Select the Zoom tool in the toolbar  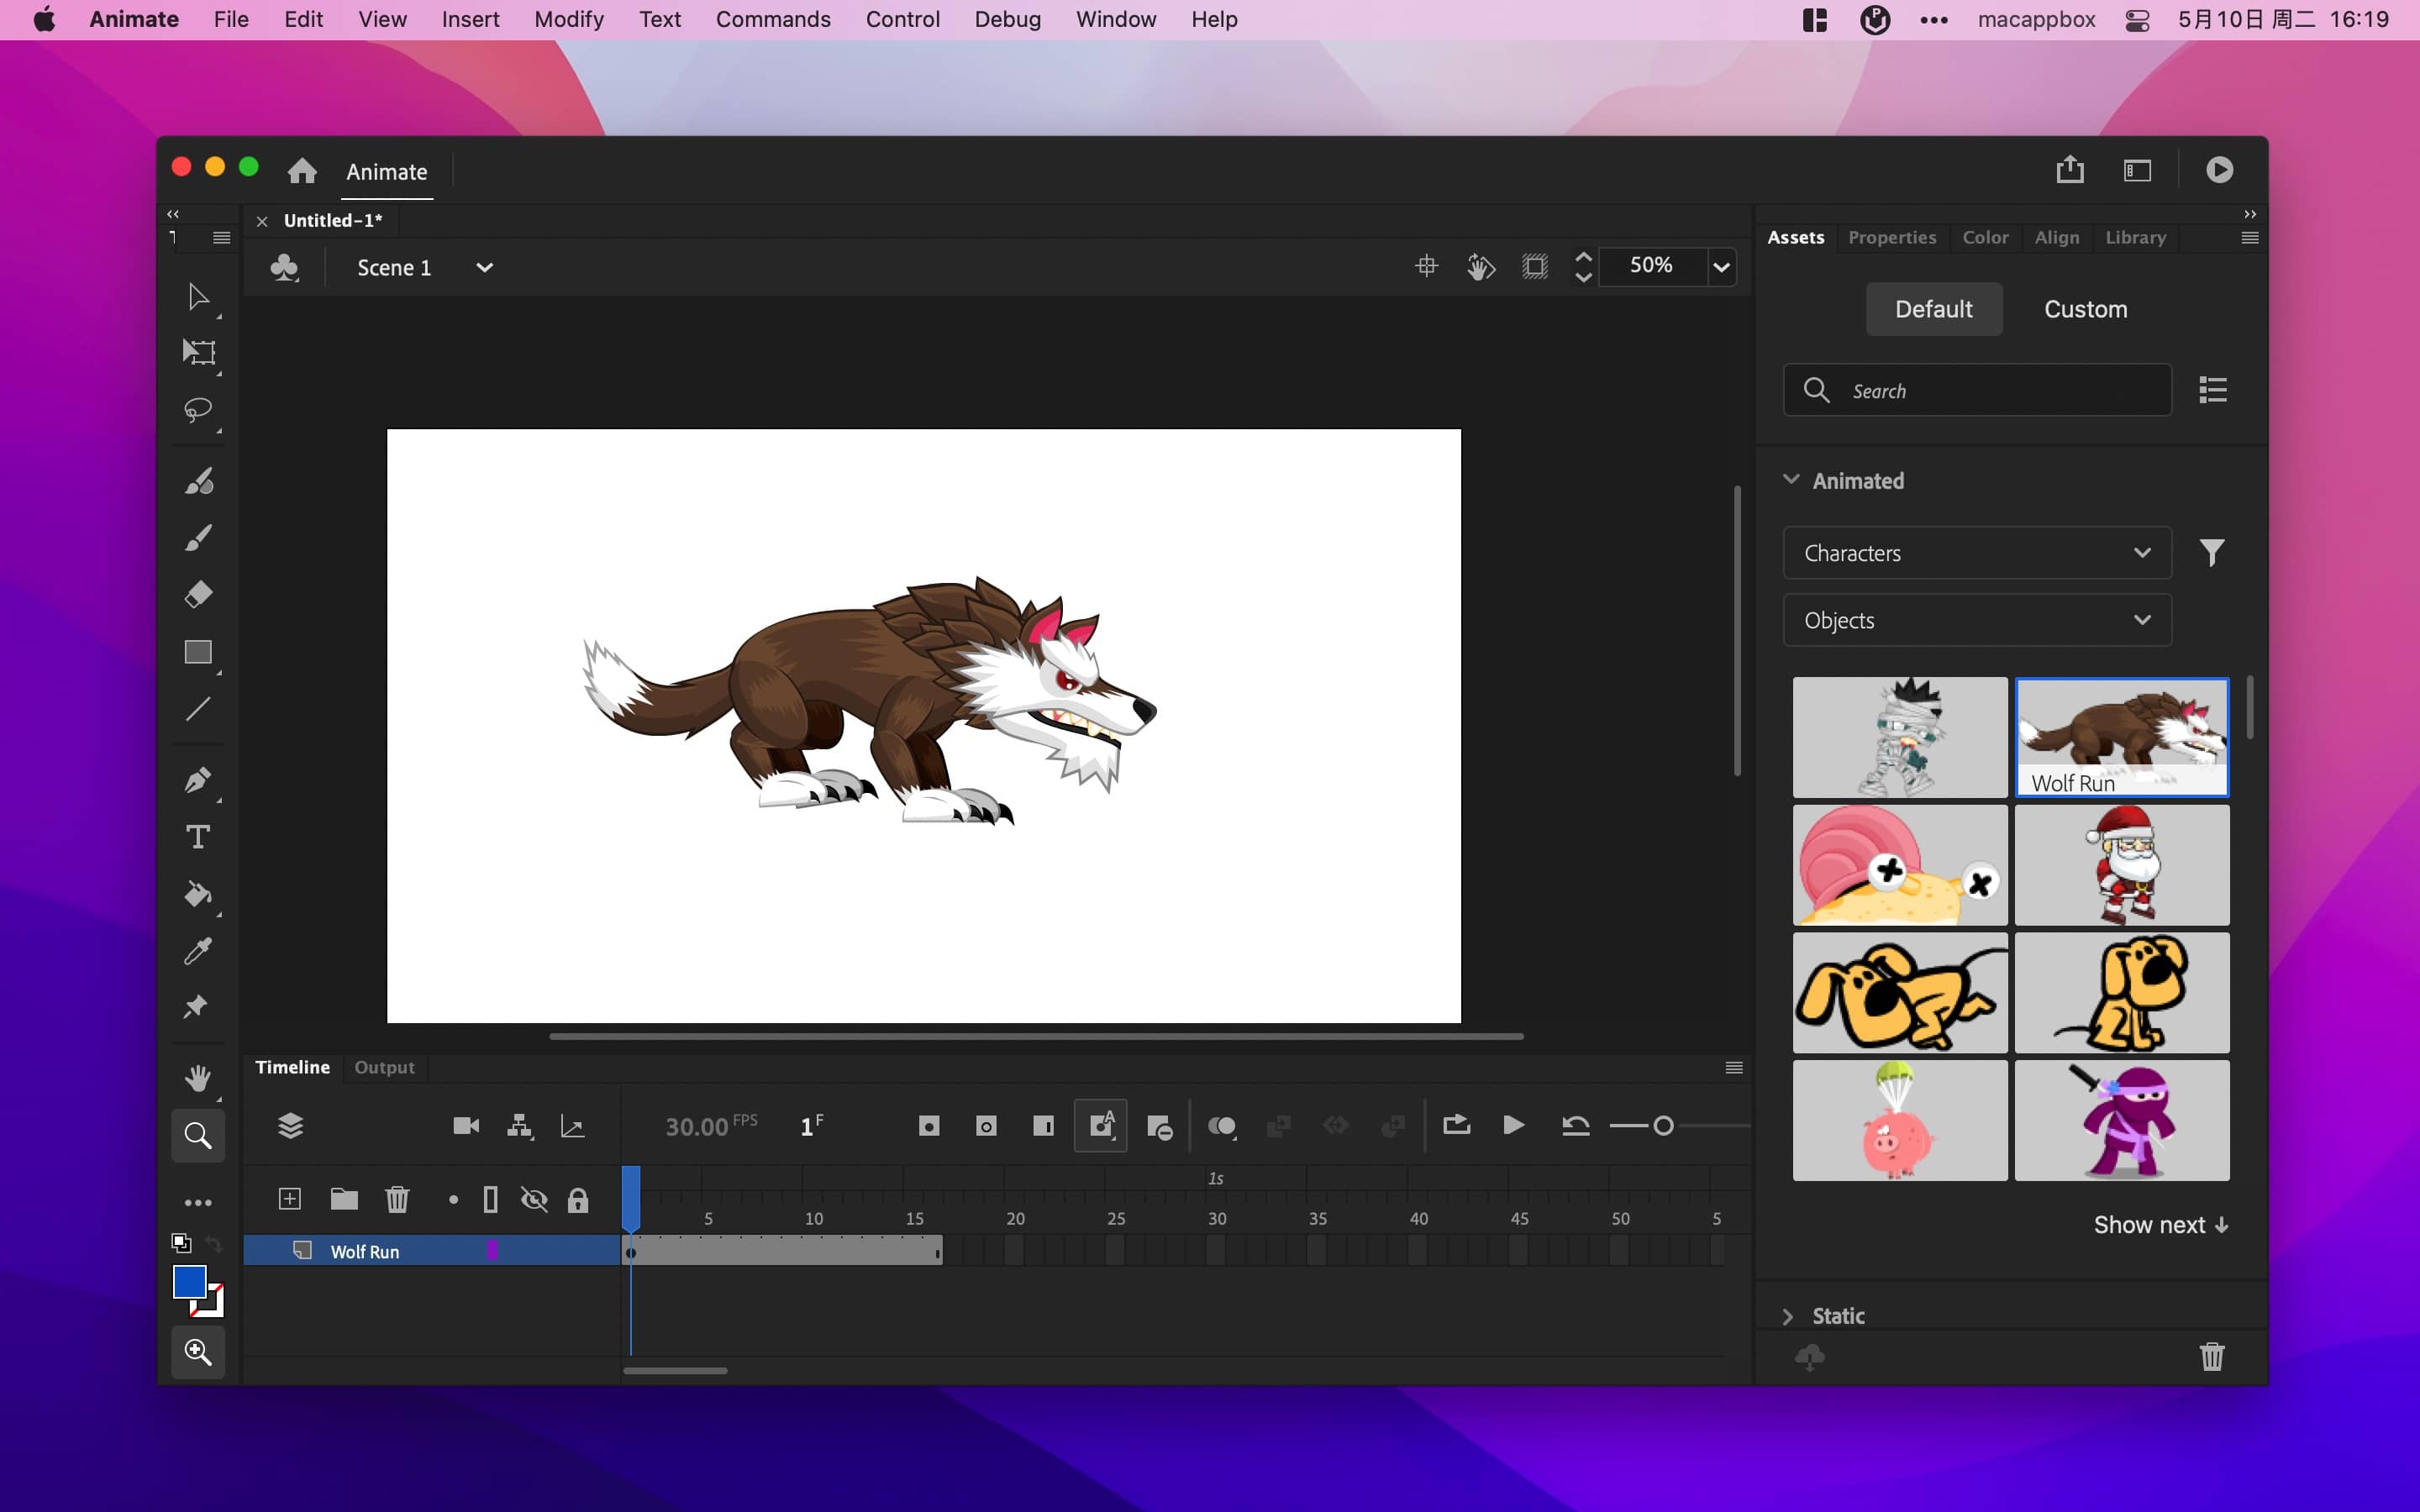(x=198, y=1136)
